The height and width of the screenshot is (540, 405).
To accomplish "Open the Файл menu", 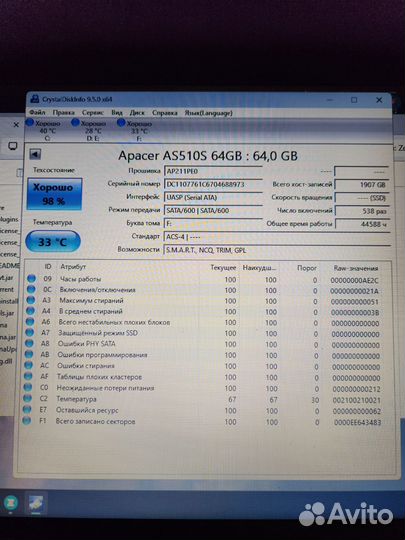I will (37, 112).
